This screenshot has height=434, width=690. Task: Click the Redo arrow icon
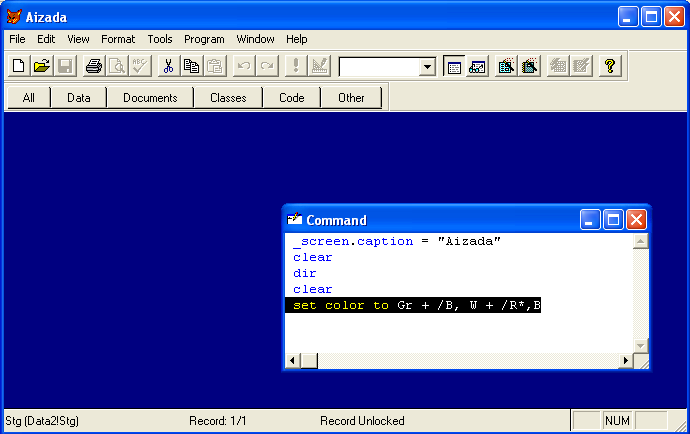(267, 66)
